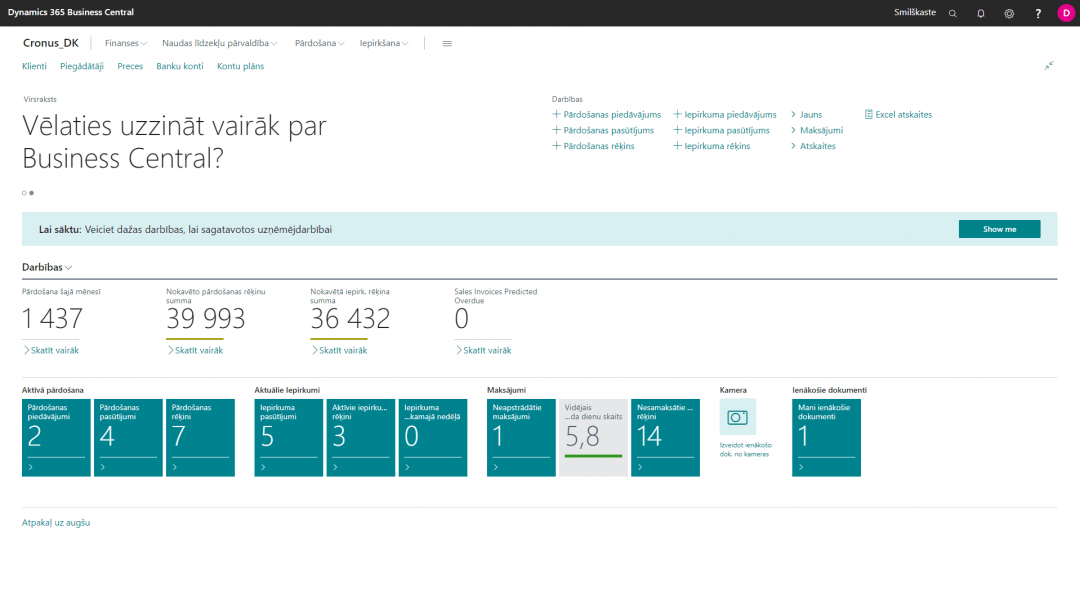
Task: Expand the Finanses menu
Action: 126,44
